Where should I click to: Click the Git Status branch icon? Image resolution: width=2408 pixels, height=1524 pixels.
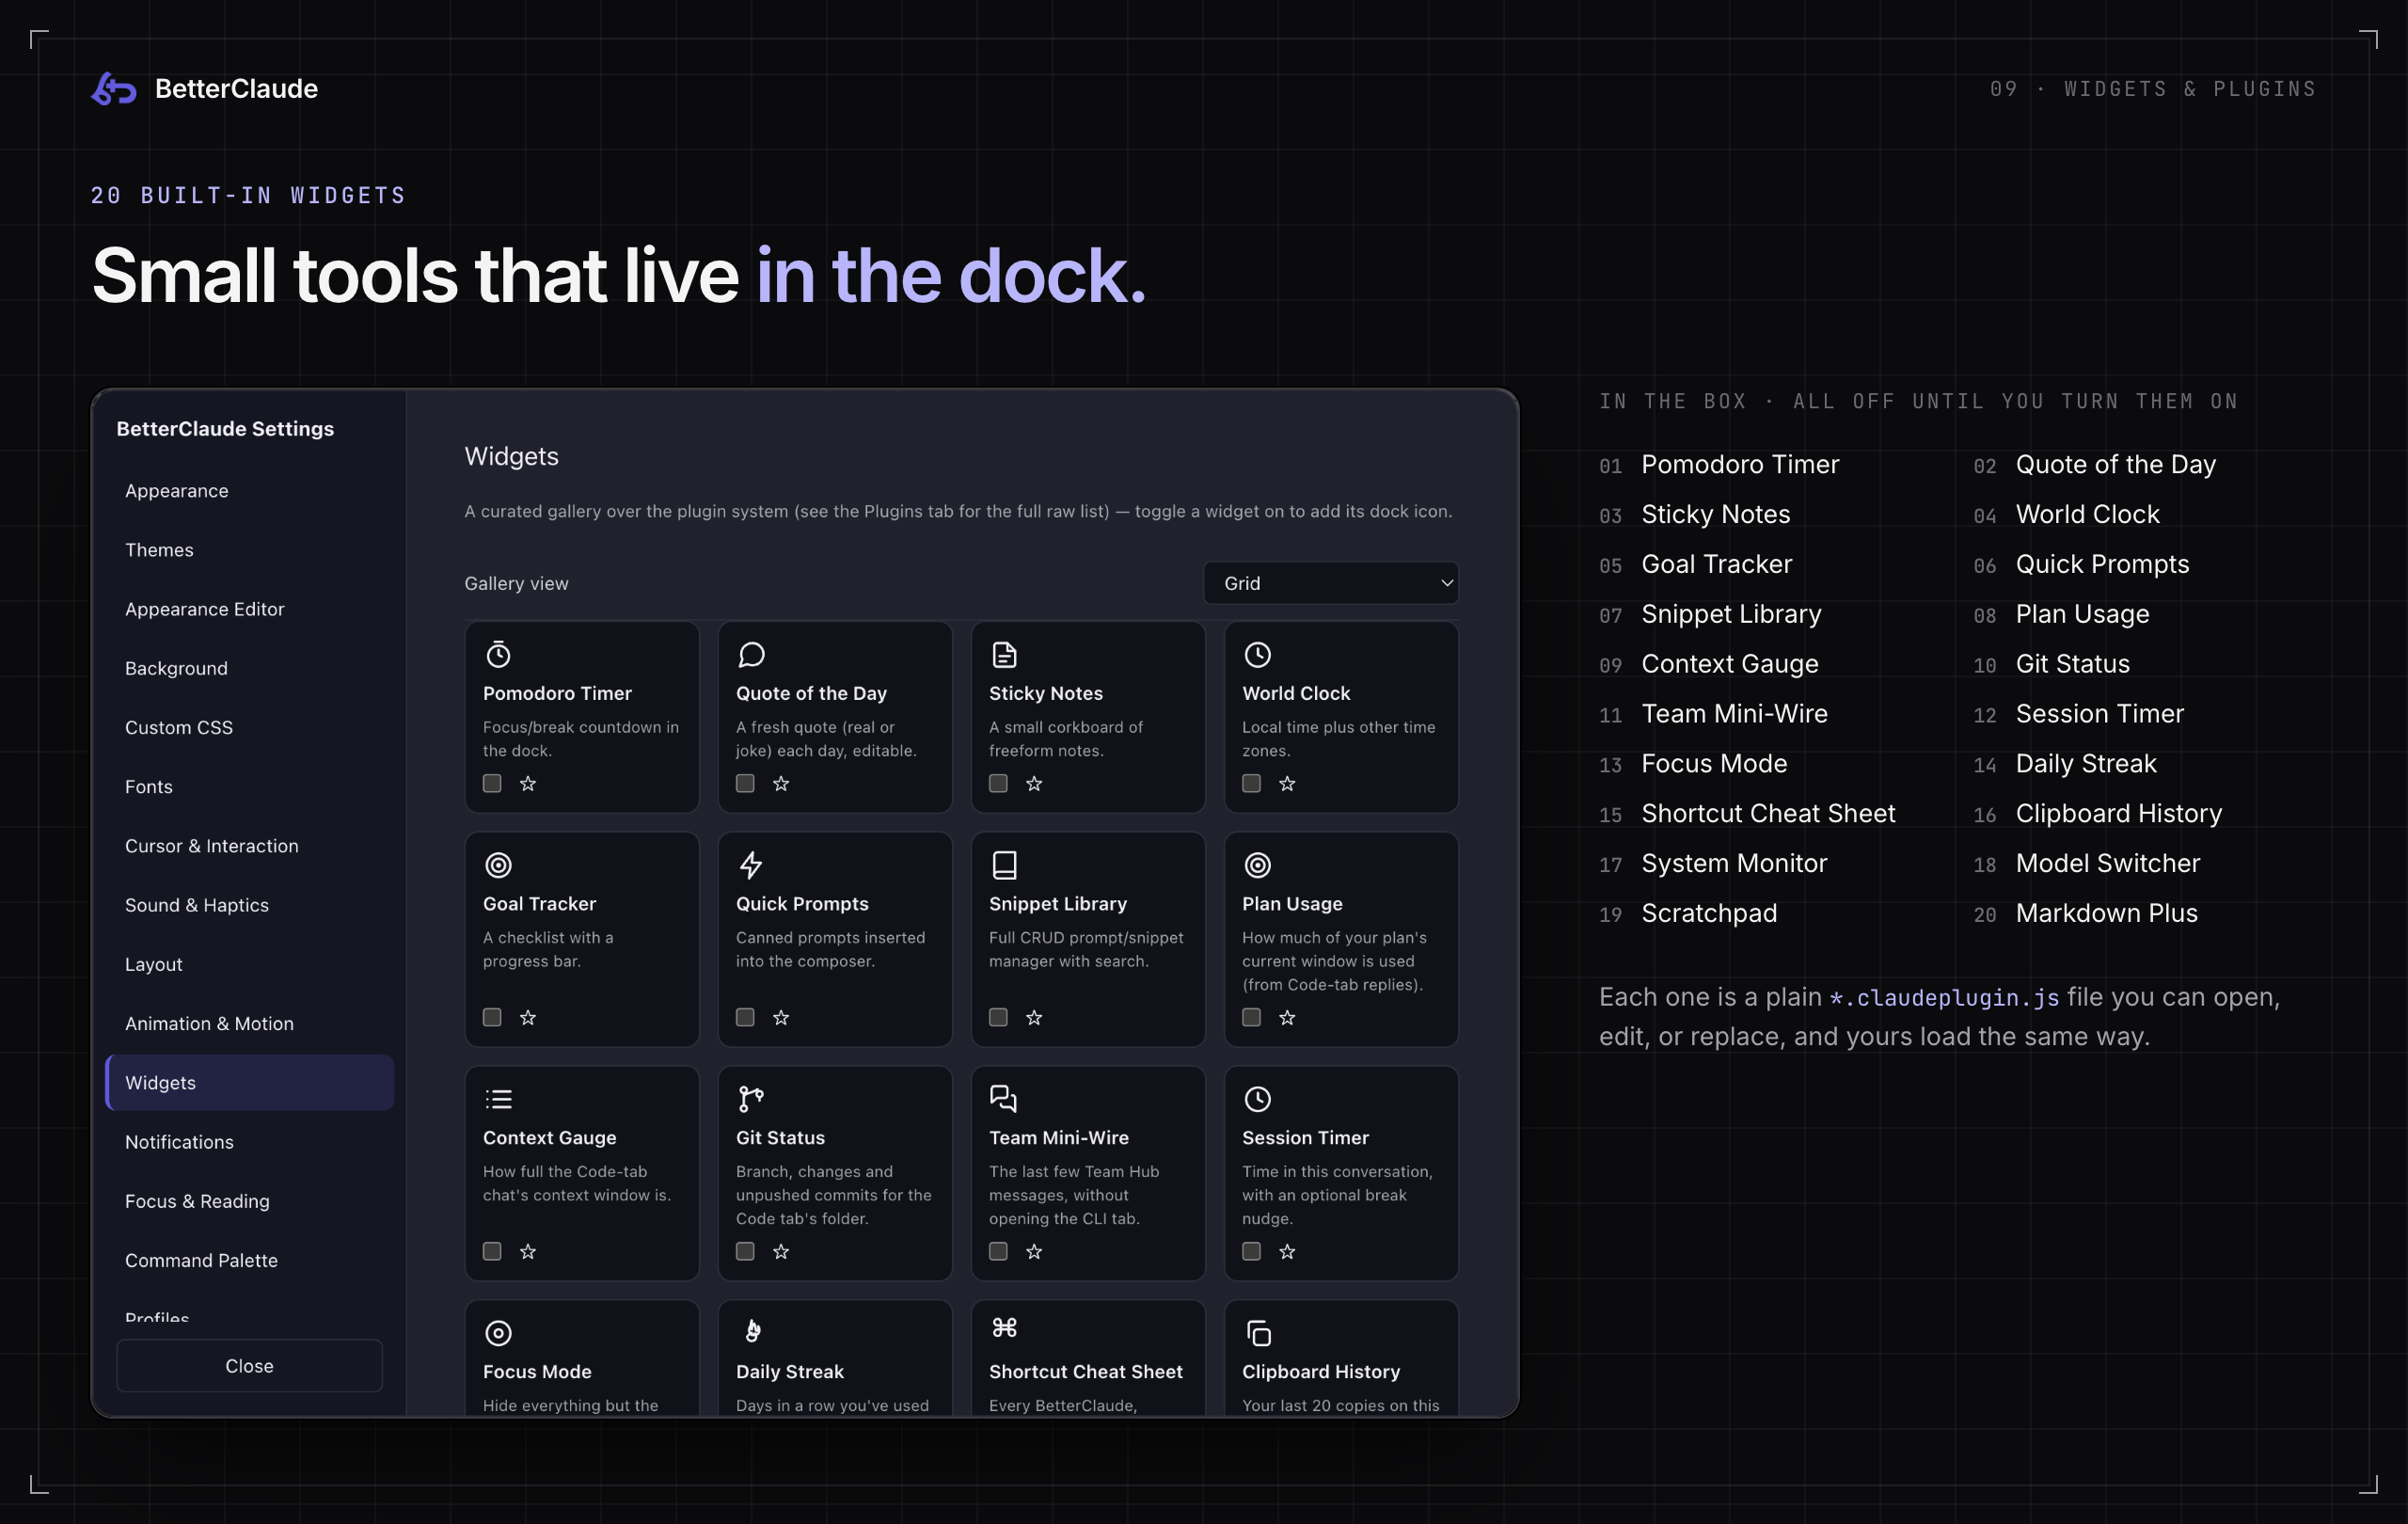click(751, 1099)
